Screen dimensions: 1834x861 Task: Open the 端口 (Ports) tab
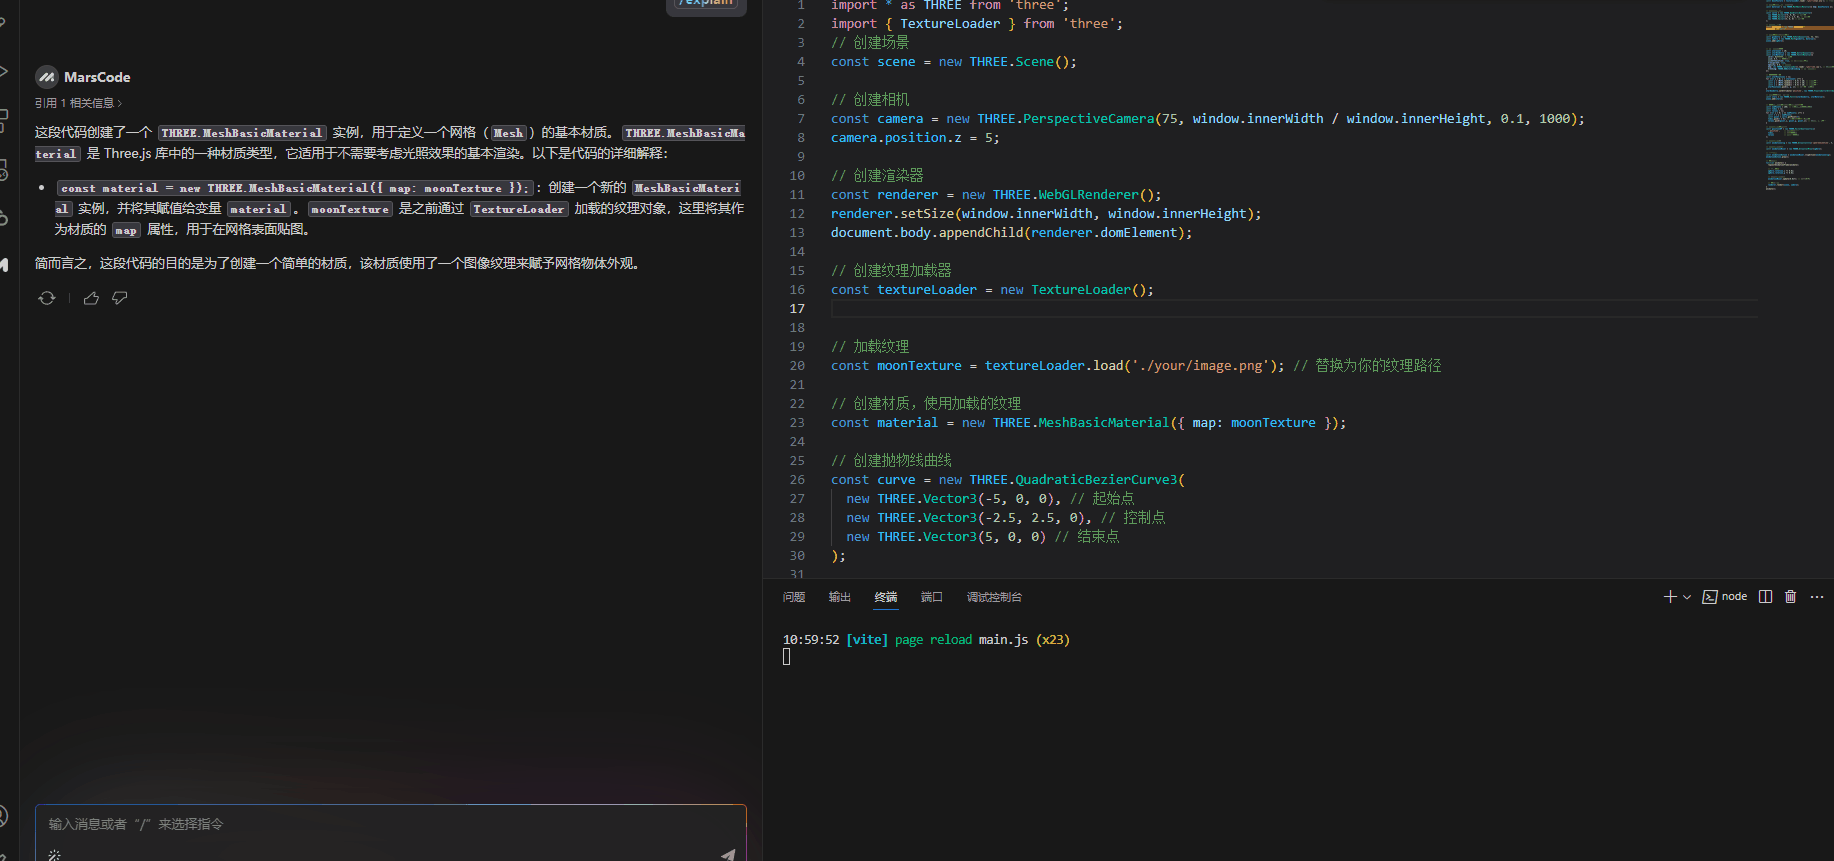932,597
